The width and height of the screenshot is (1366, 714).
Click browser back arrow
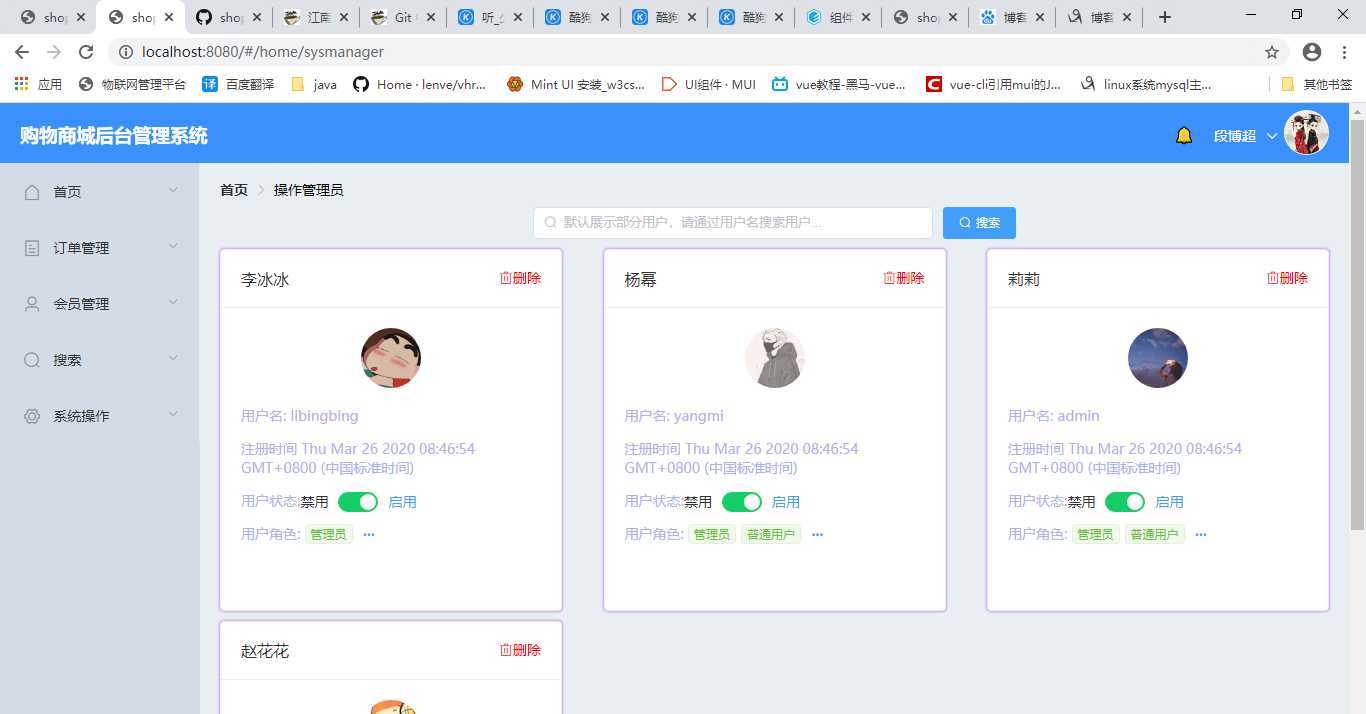(x=22, y=52)
